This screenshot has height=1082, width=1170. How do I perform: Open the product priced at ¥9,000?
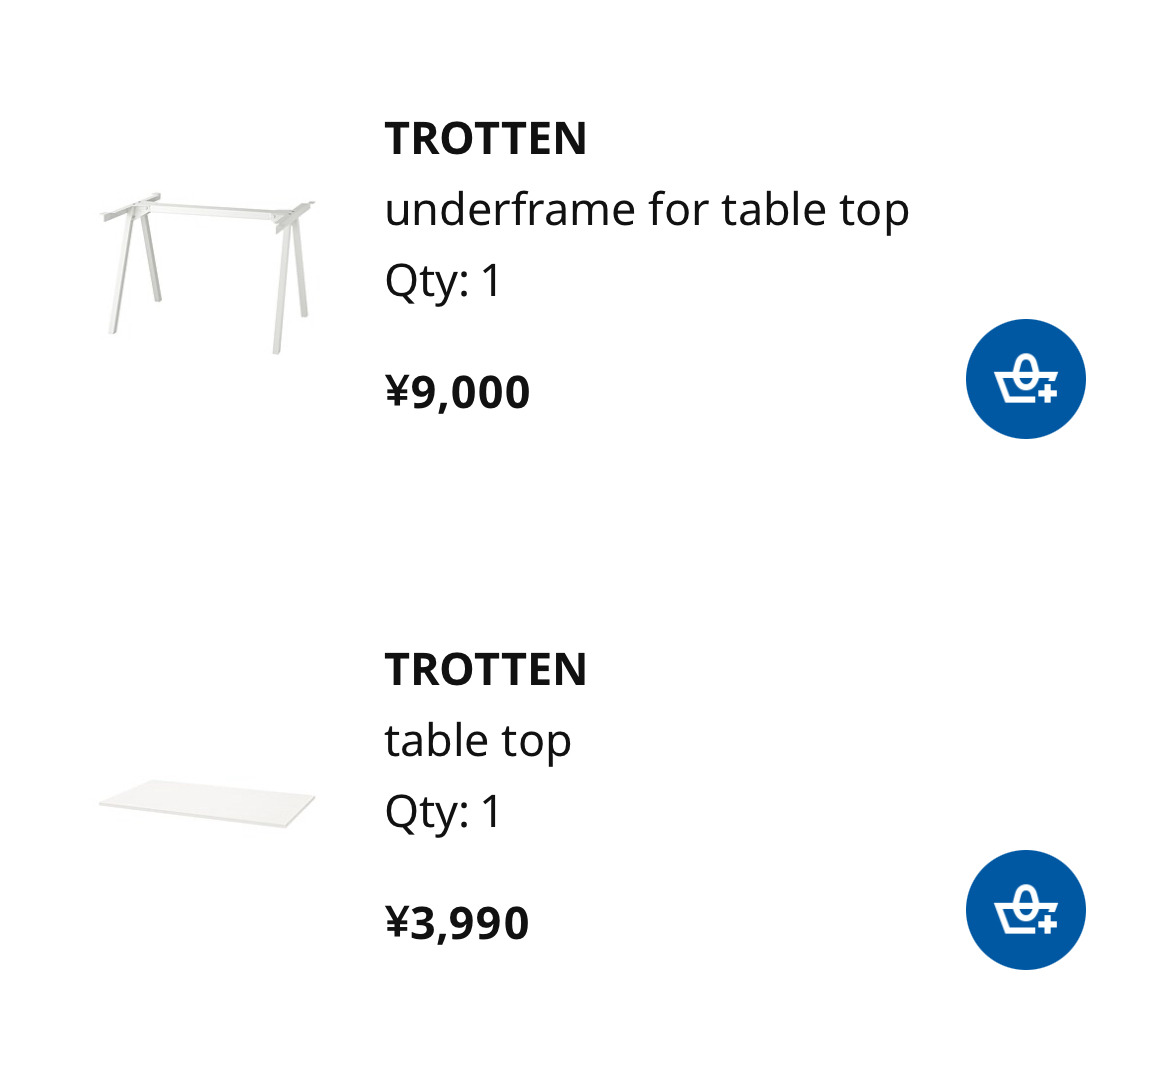coord(485,139)
